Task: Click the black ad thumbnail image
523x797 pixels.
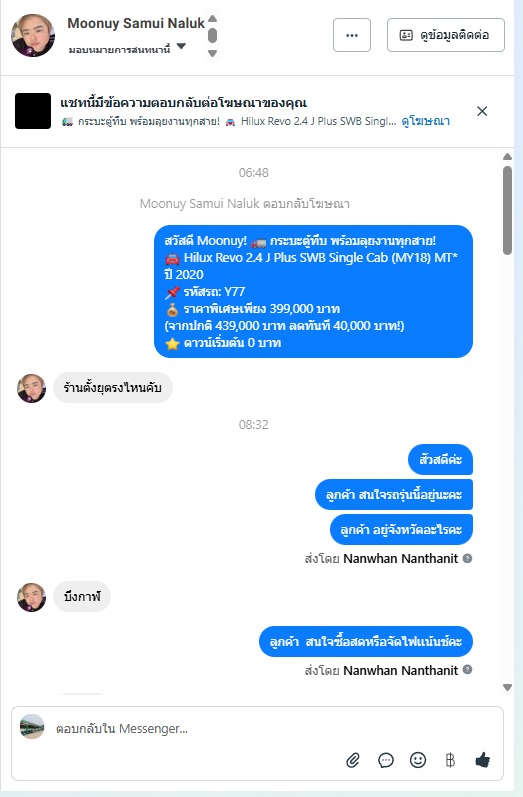Action: 33,111
